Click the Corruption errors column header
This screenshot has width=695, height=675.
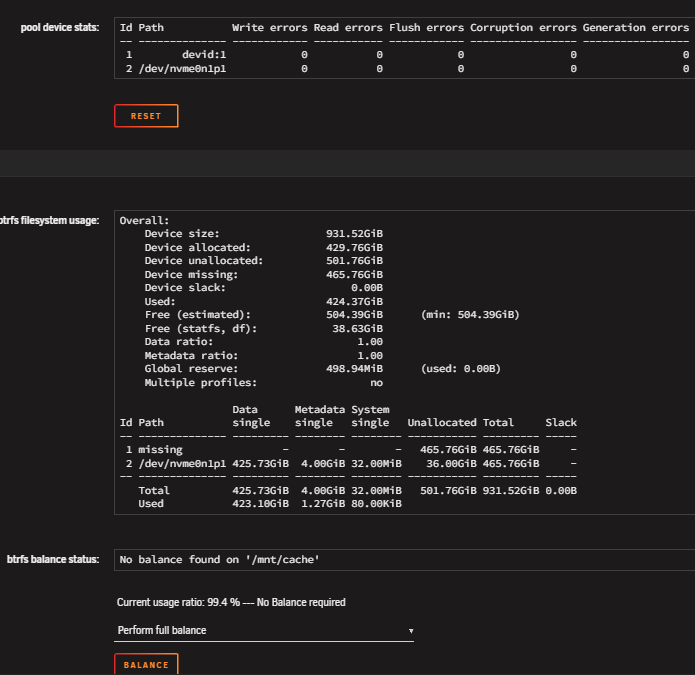tap(523, 27)
